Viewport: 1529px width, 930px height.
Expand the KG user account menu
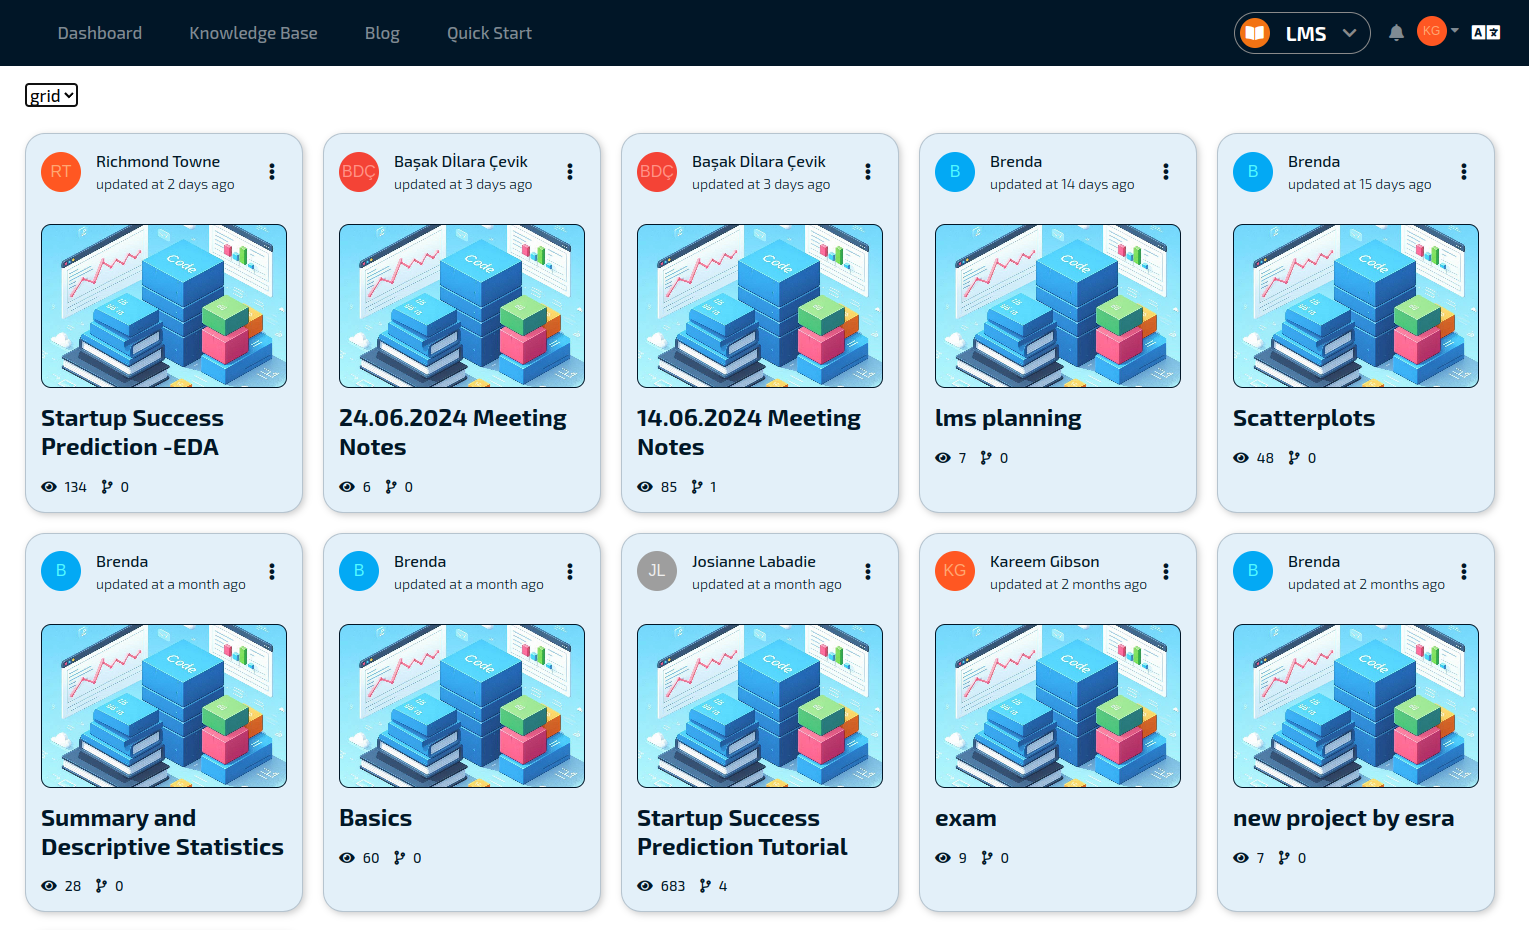[1438, 31]
